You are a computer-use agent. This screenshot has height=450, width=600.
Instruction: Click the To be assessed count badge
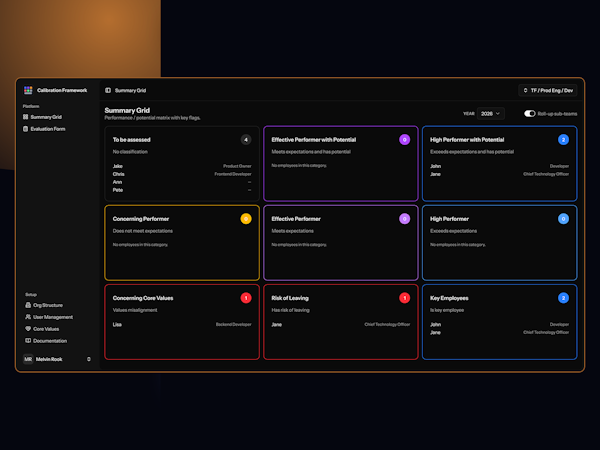tap(246, 140)
